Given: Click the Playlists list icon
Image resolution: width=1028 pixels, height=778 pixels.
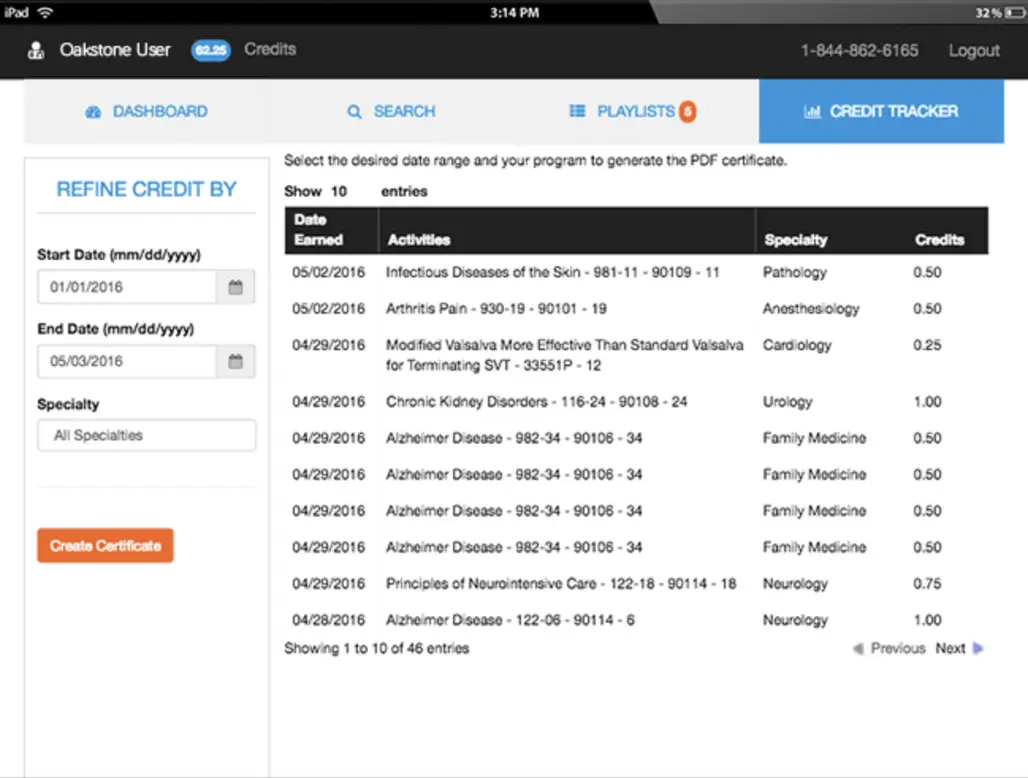Looking at the screenshot, I should pos(577,111).
